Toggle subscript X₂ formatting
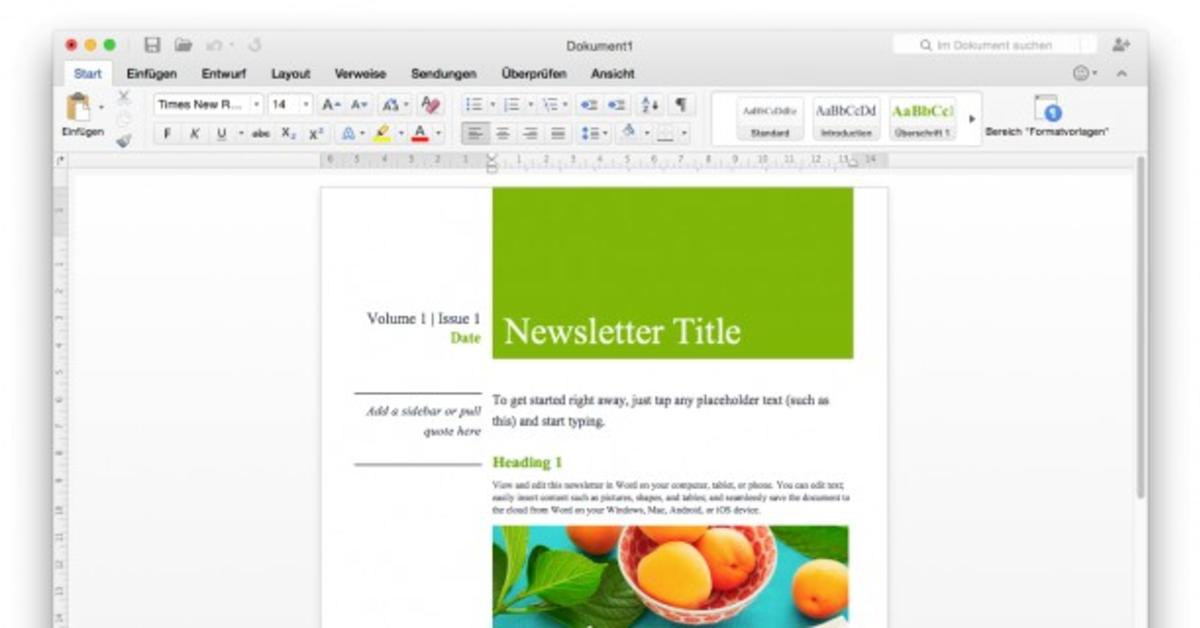Screen dimensions: 1200x628 (x=288, y=133)
